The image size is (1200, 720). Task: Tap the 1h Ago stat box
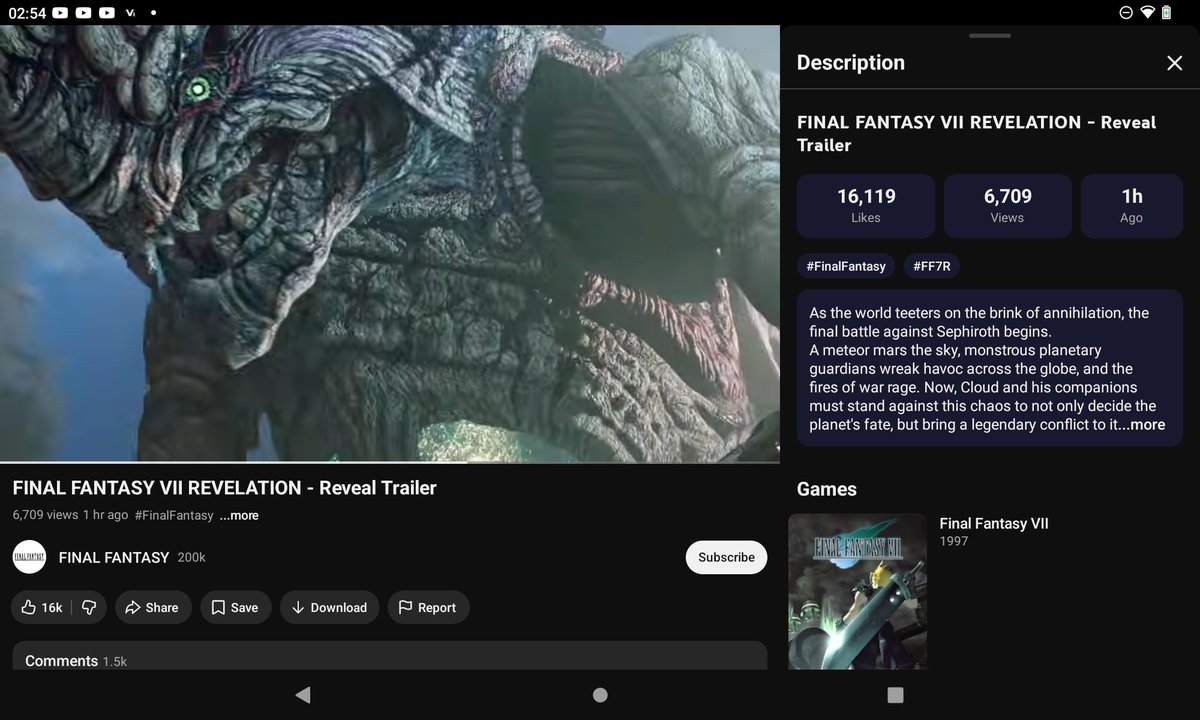click(1131, 206)
